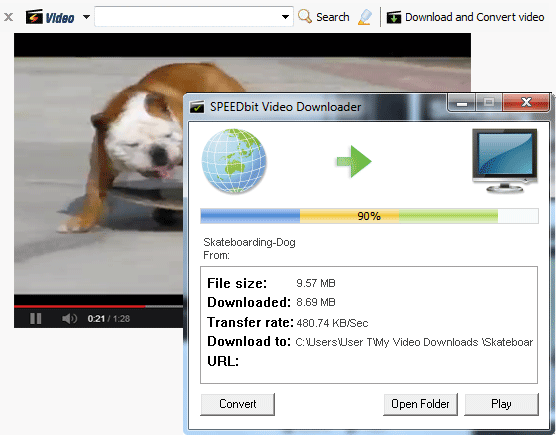Image resolution: width=556 pixels, height=435 pixels.
Task: Click the 480.74 KB/Sec transfer rate
Action: [x=332, y=323]
